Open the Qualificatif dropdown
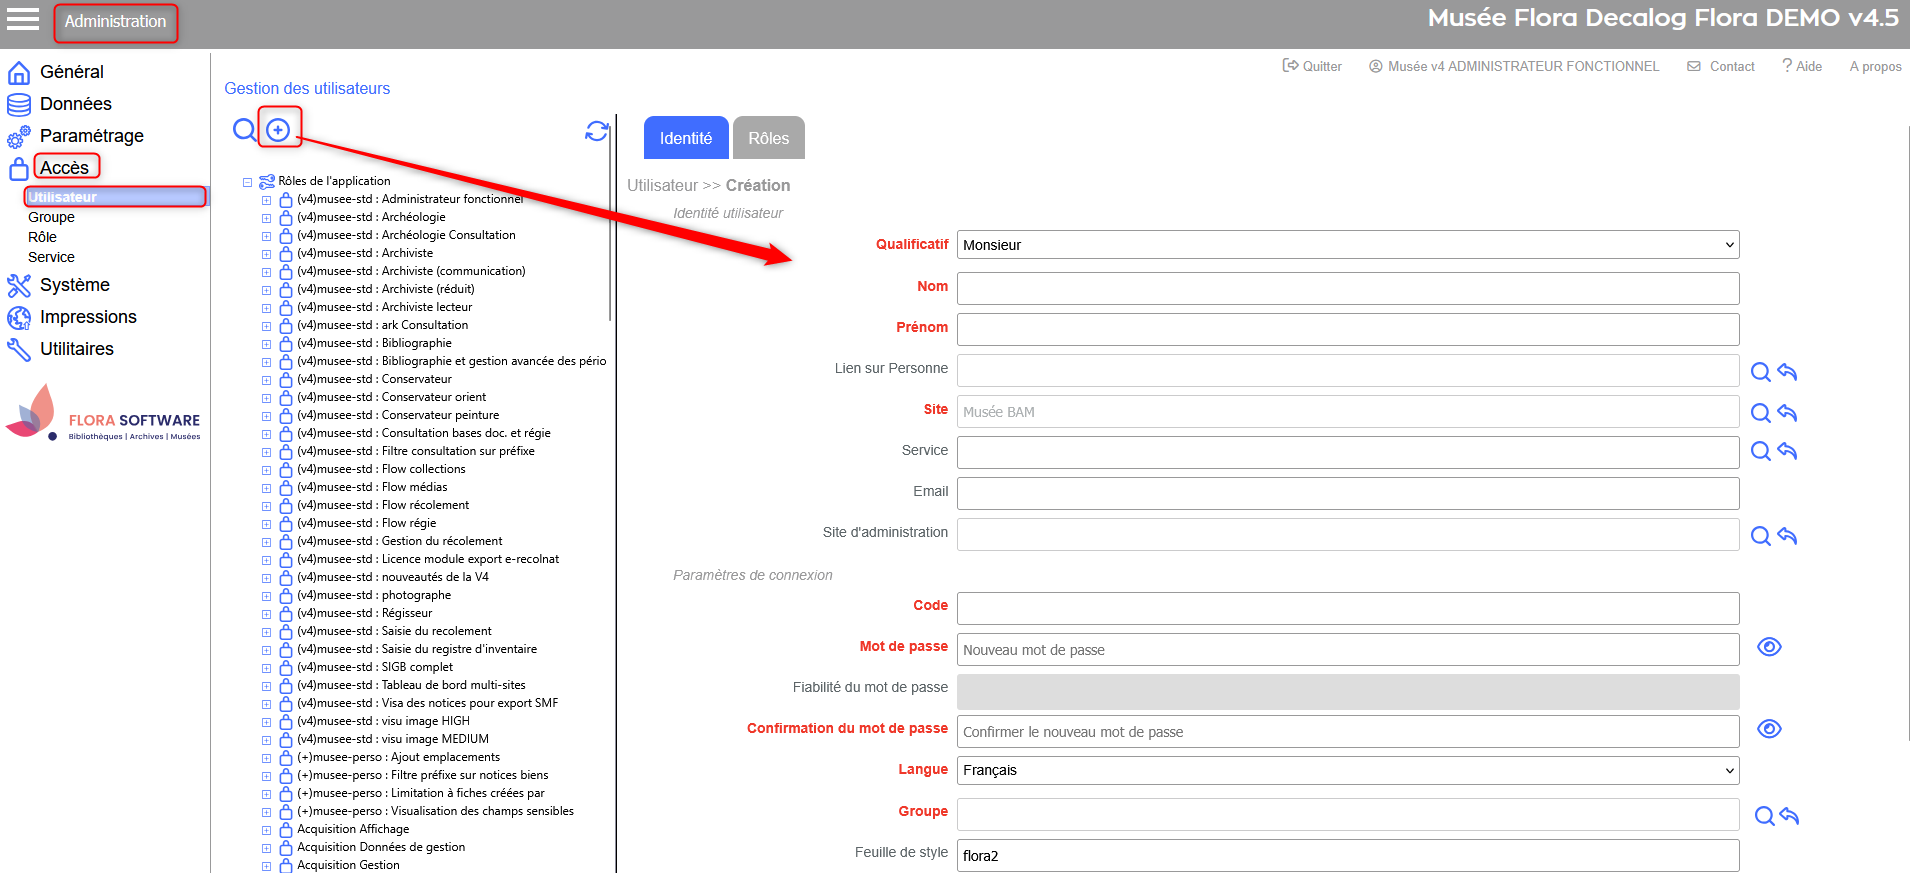 [1347, 245]
